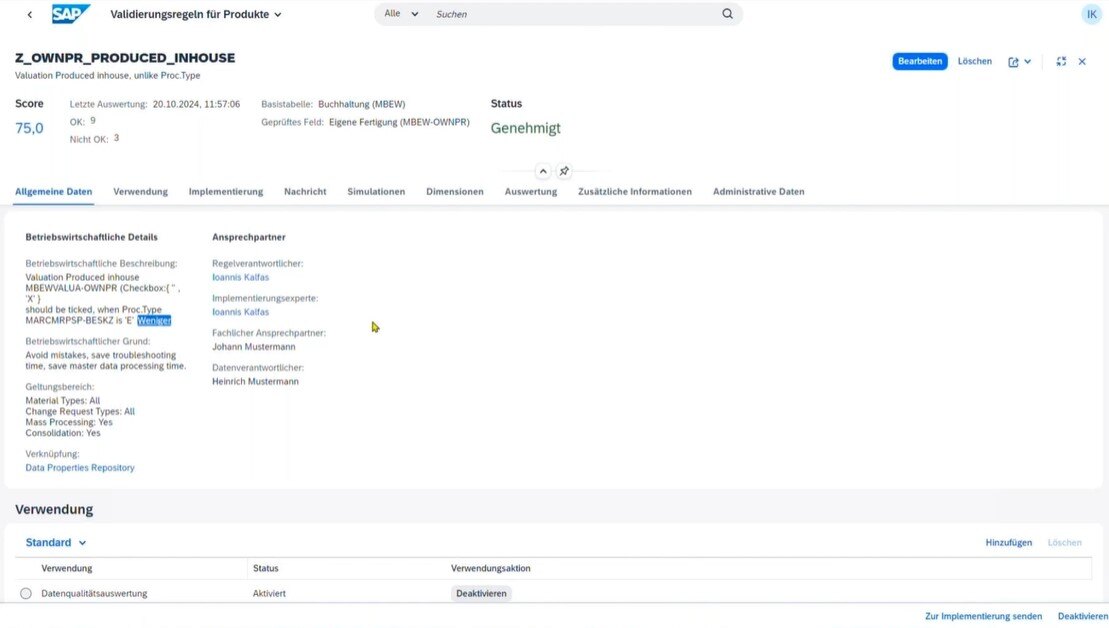The width and height of the screenshot is (1109, 628).
Task: Click the search magnifier icon
Action: click(727, 14)
